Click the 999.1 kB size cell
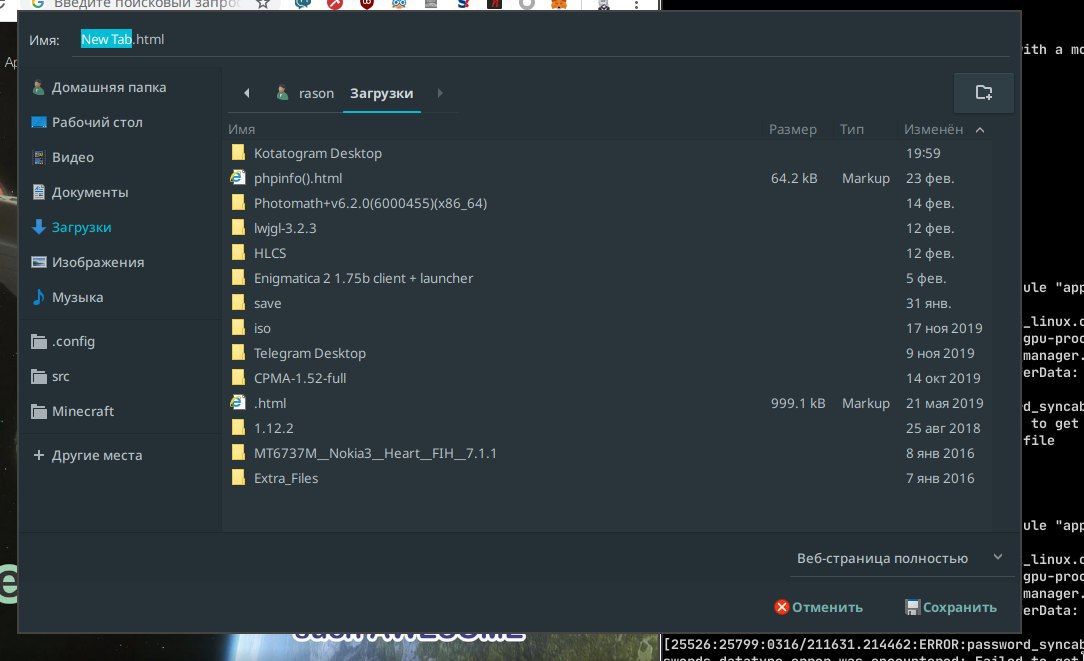 point(798,403)
